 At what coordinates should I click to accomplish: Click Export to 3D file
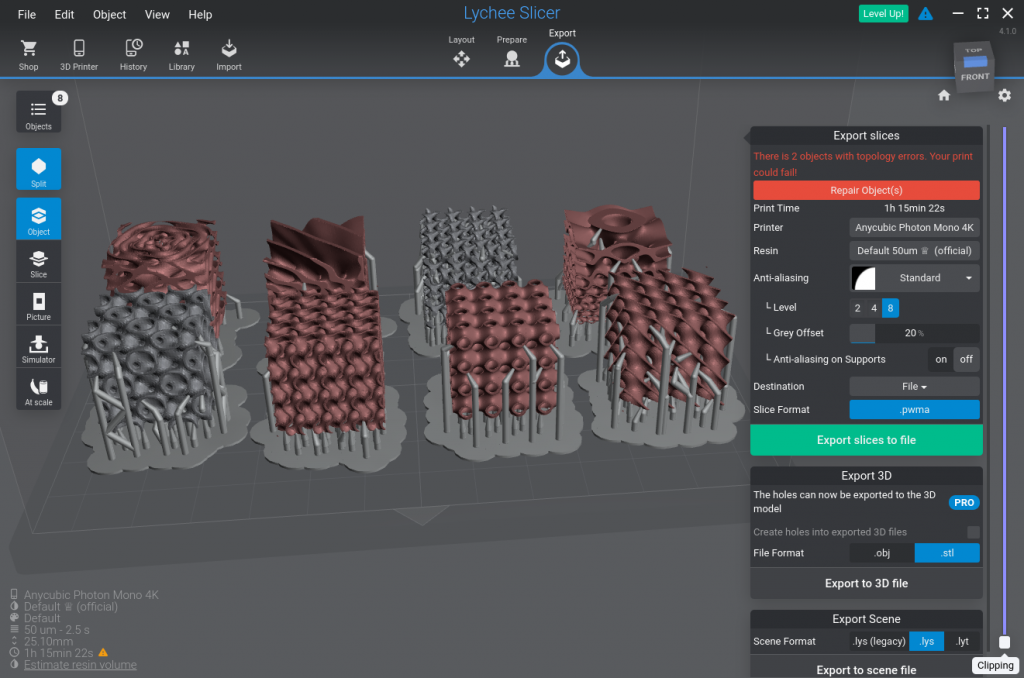(866, 583)
